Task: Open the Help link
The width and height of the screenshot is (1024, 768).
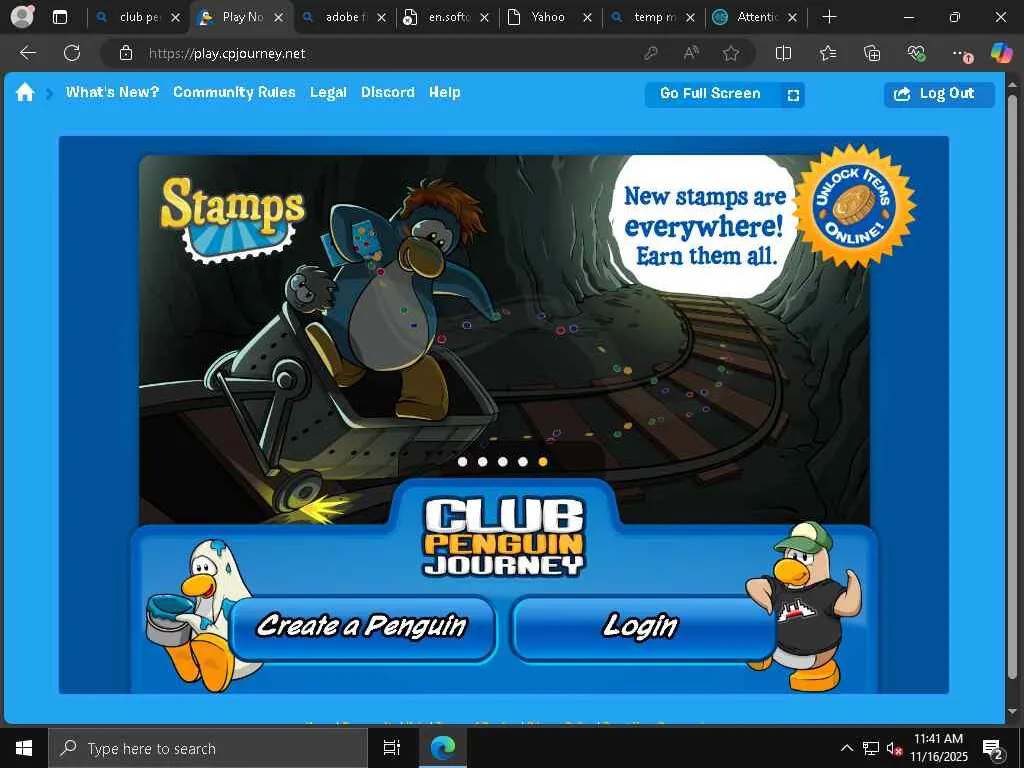Action: (x=445, y=92)
